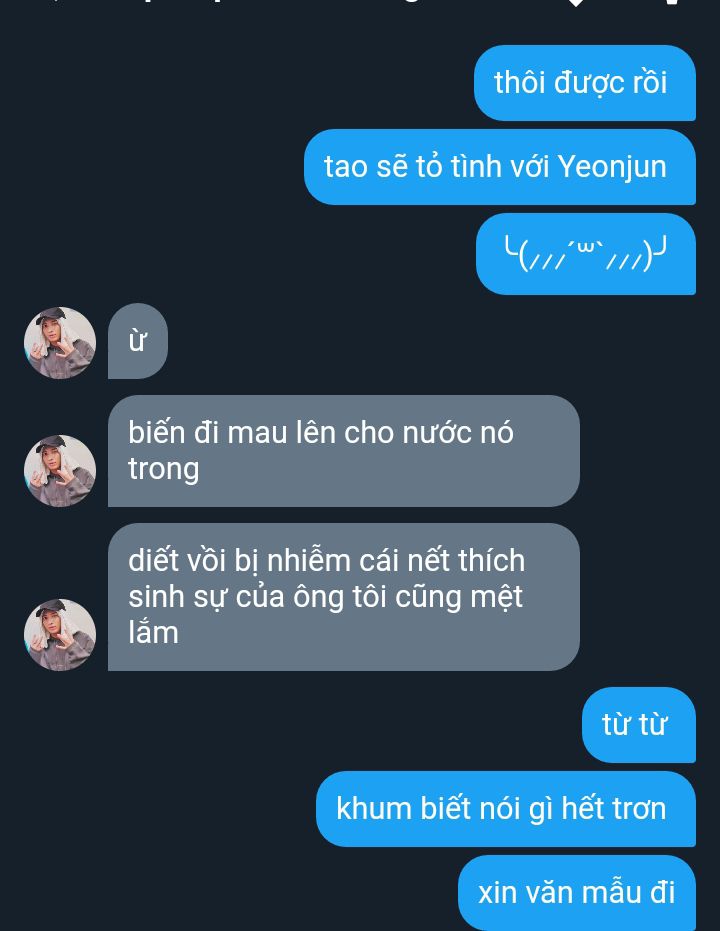
Task: Tap the avatar next to "biến đi mau lên" message
Action: click(60, 471)
